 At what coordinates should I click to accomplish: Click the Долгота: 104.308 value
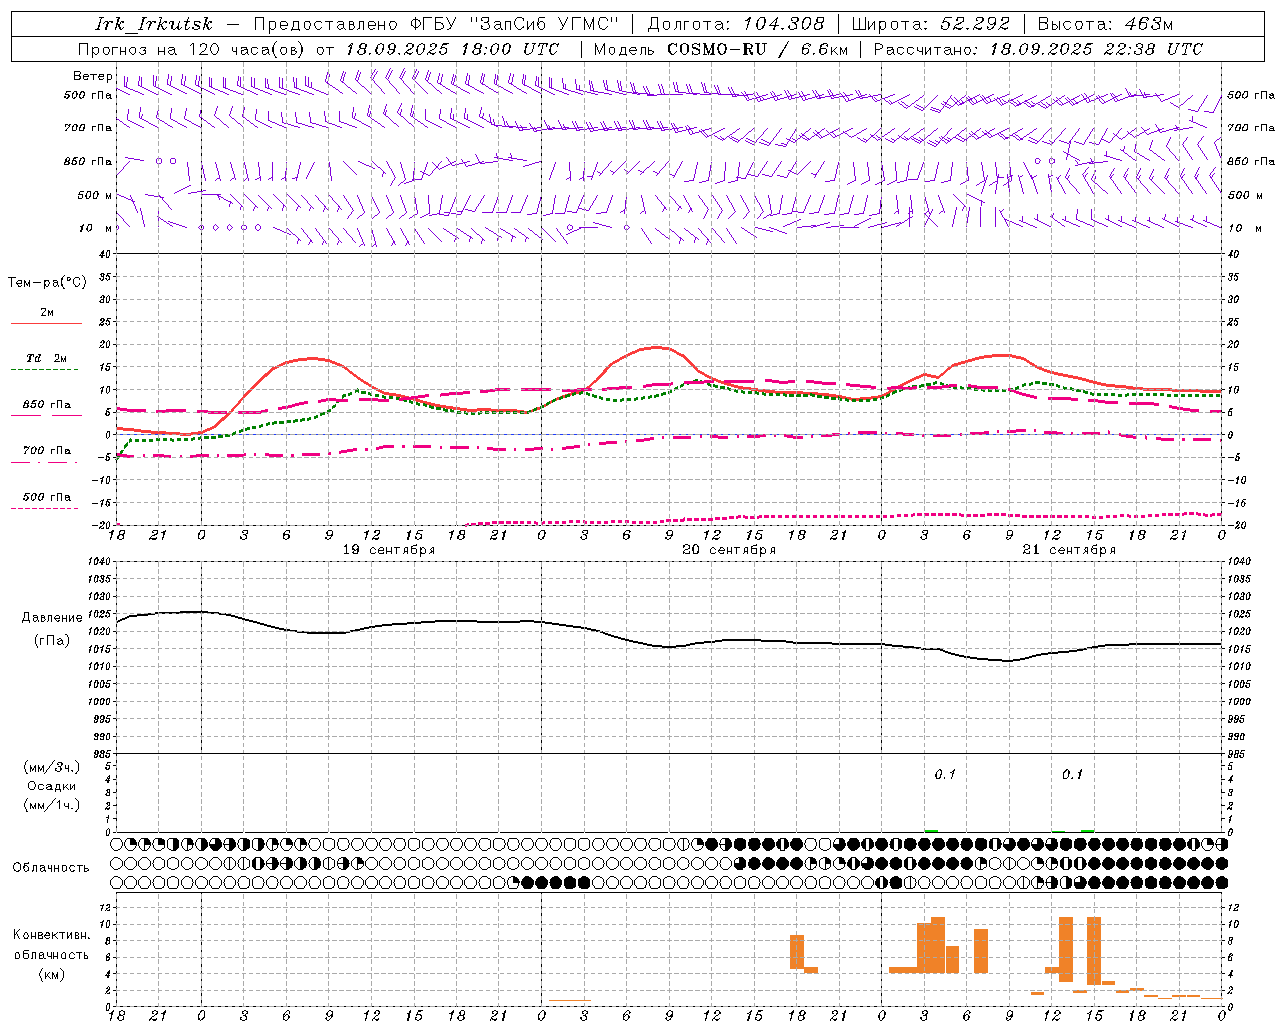[x=736, y=24]
